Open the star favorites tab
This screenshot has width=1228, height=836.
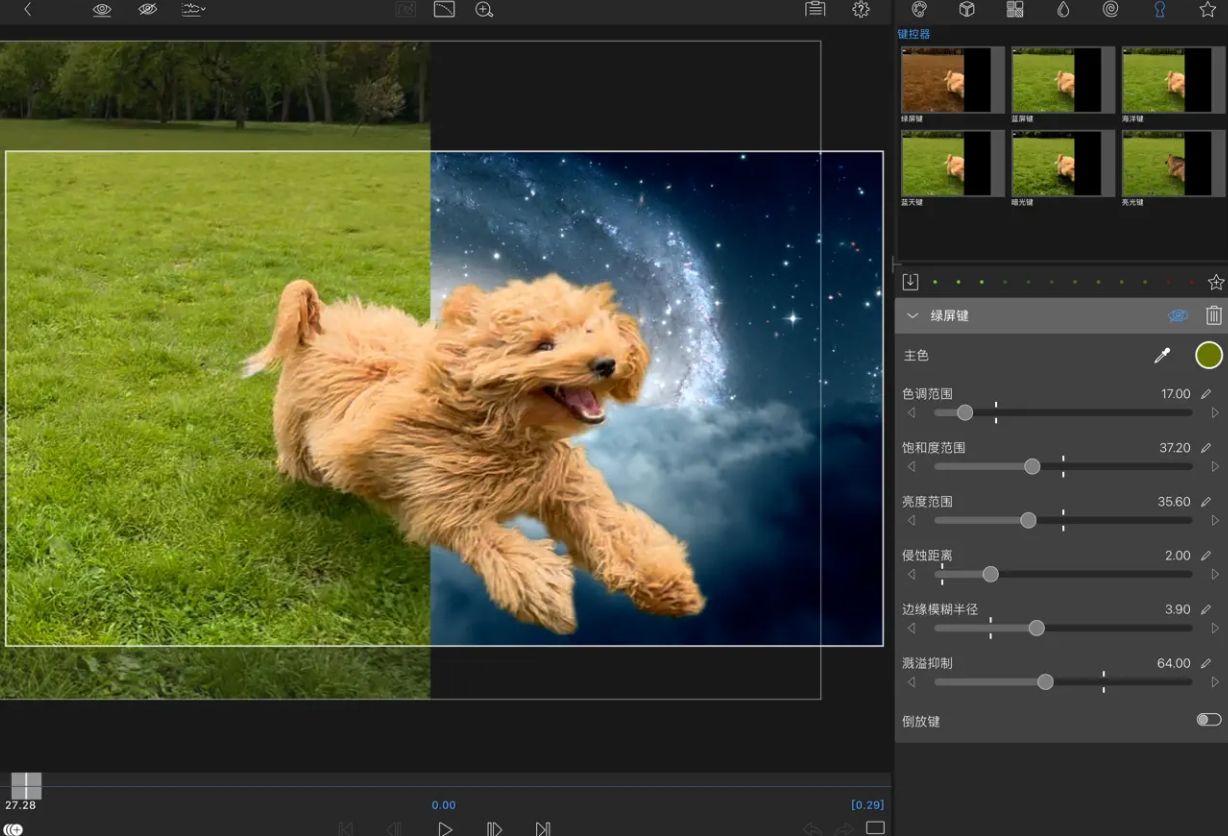(1207, 9)
